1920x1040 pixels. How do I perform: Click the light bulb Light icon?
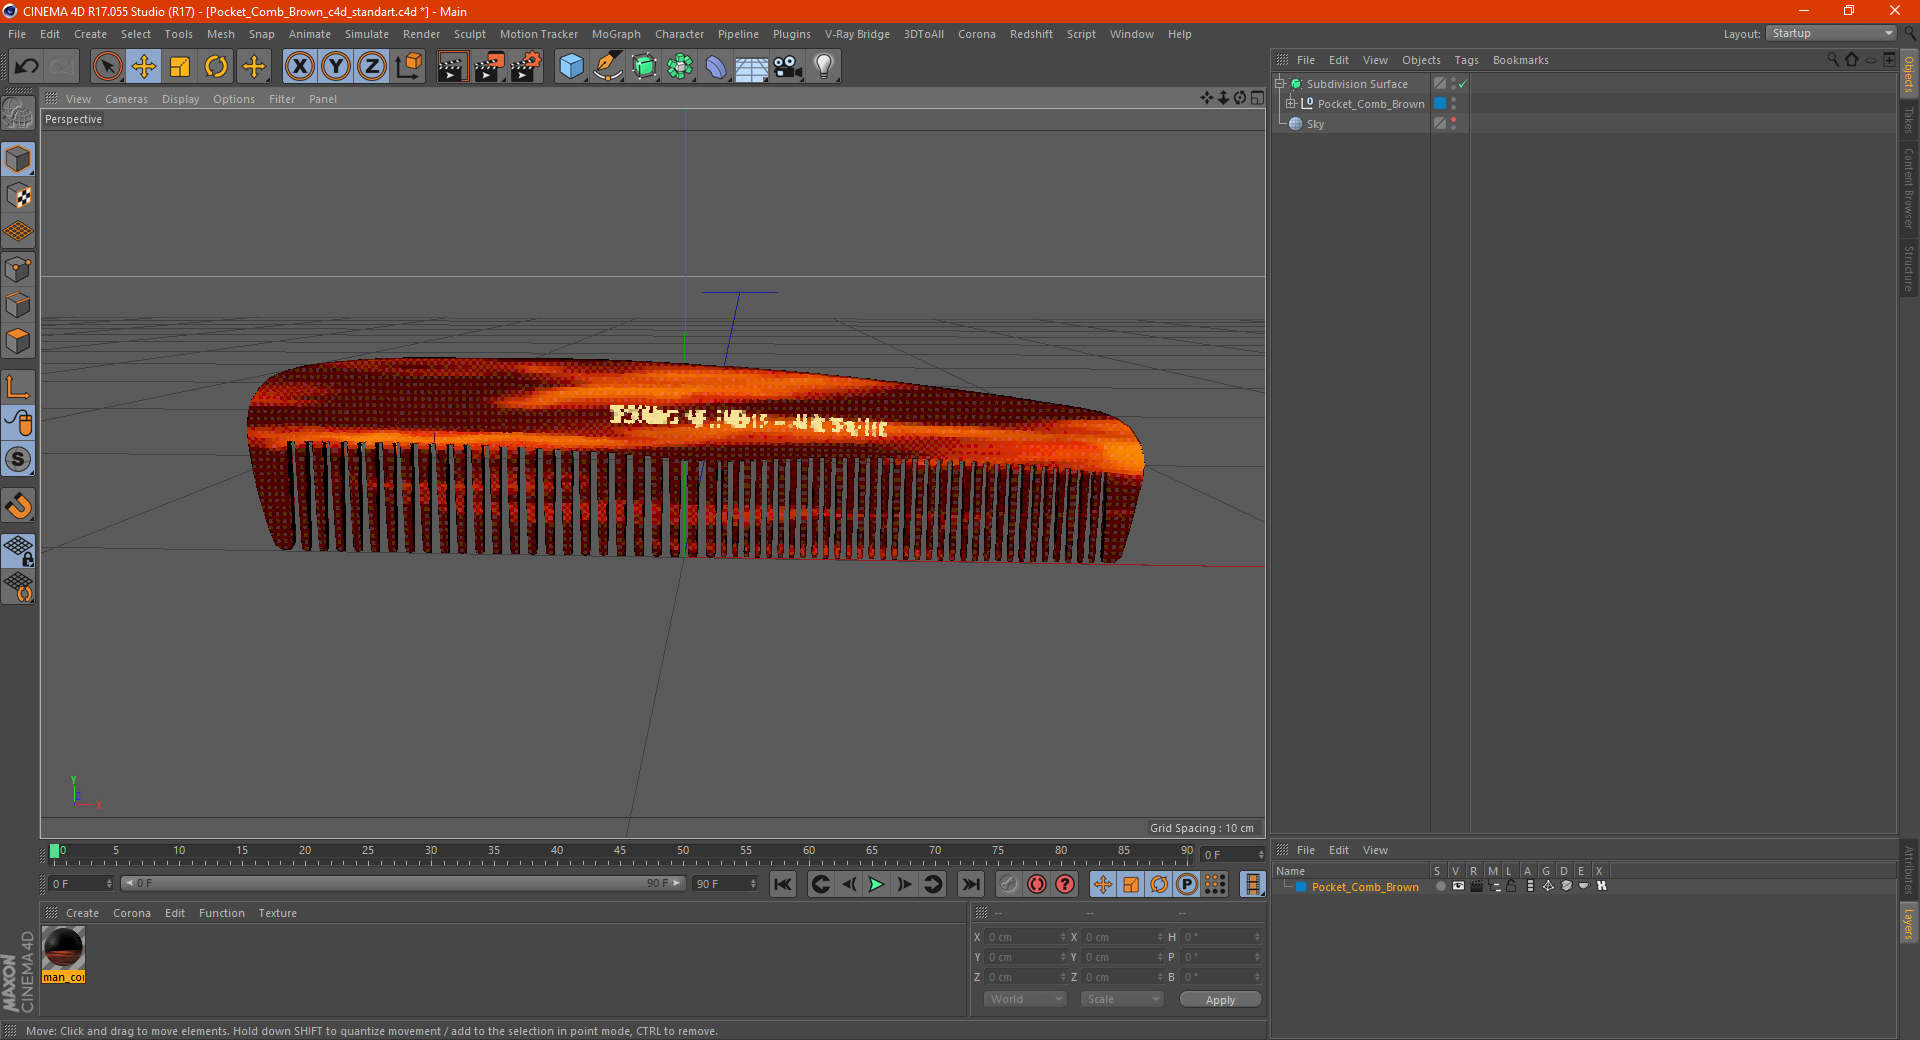pyautogui.click(x=824, y=67)
